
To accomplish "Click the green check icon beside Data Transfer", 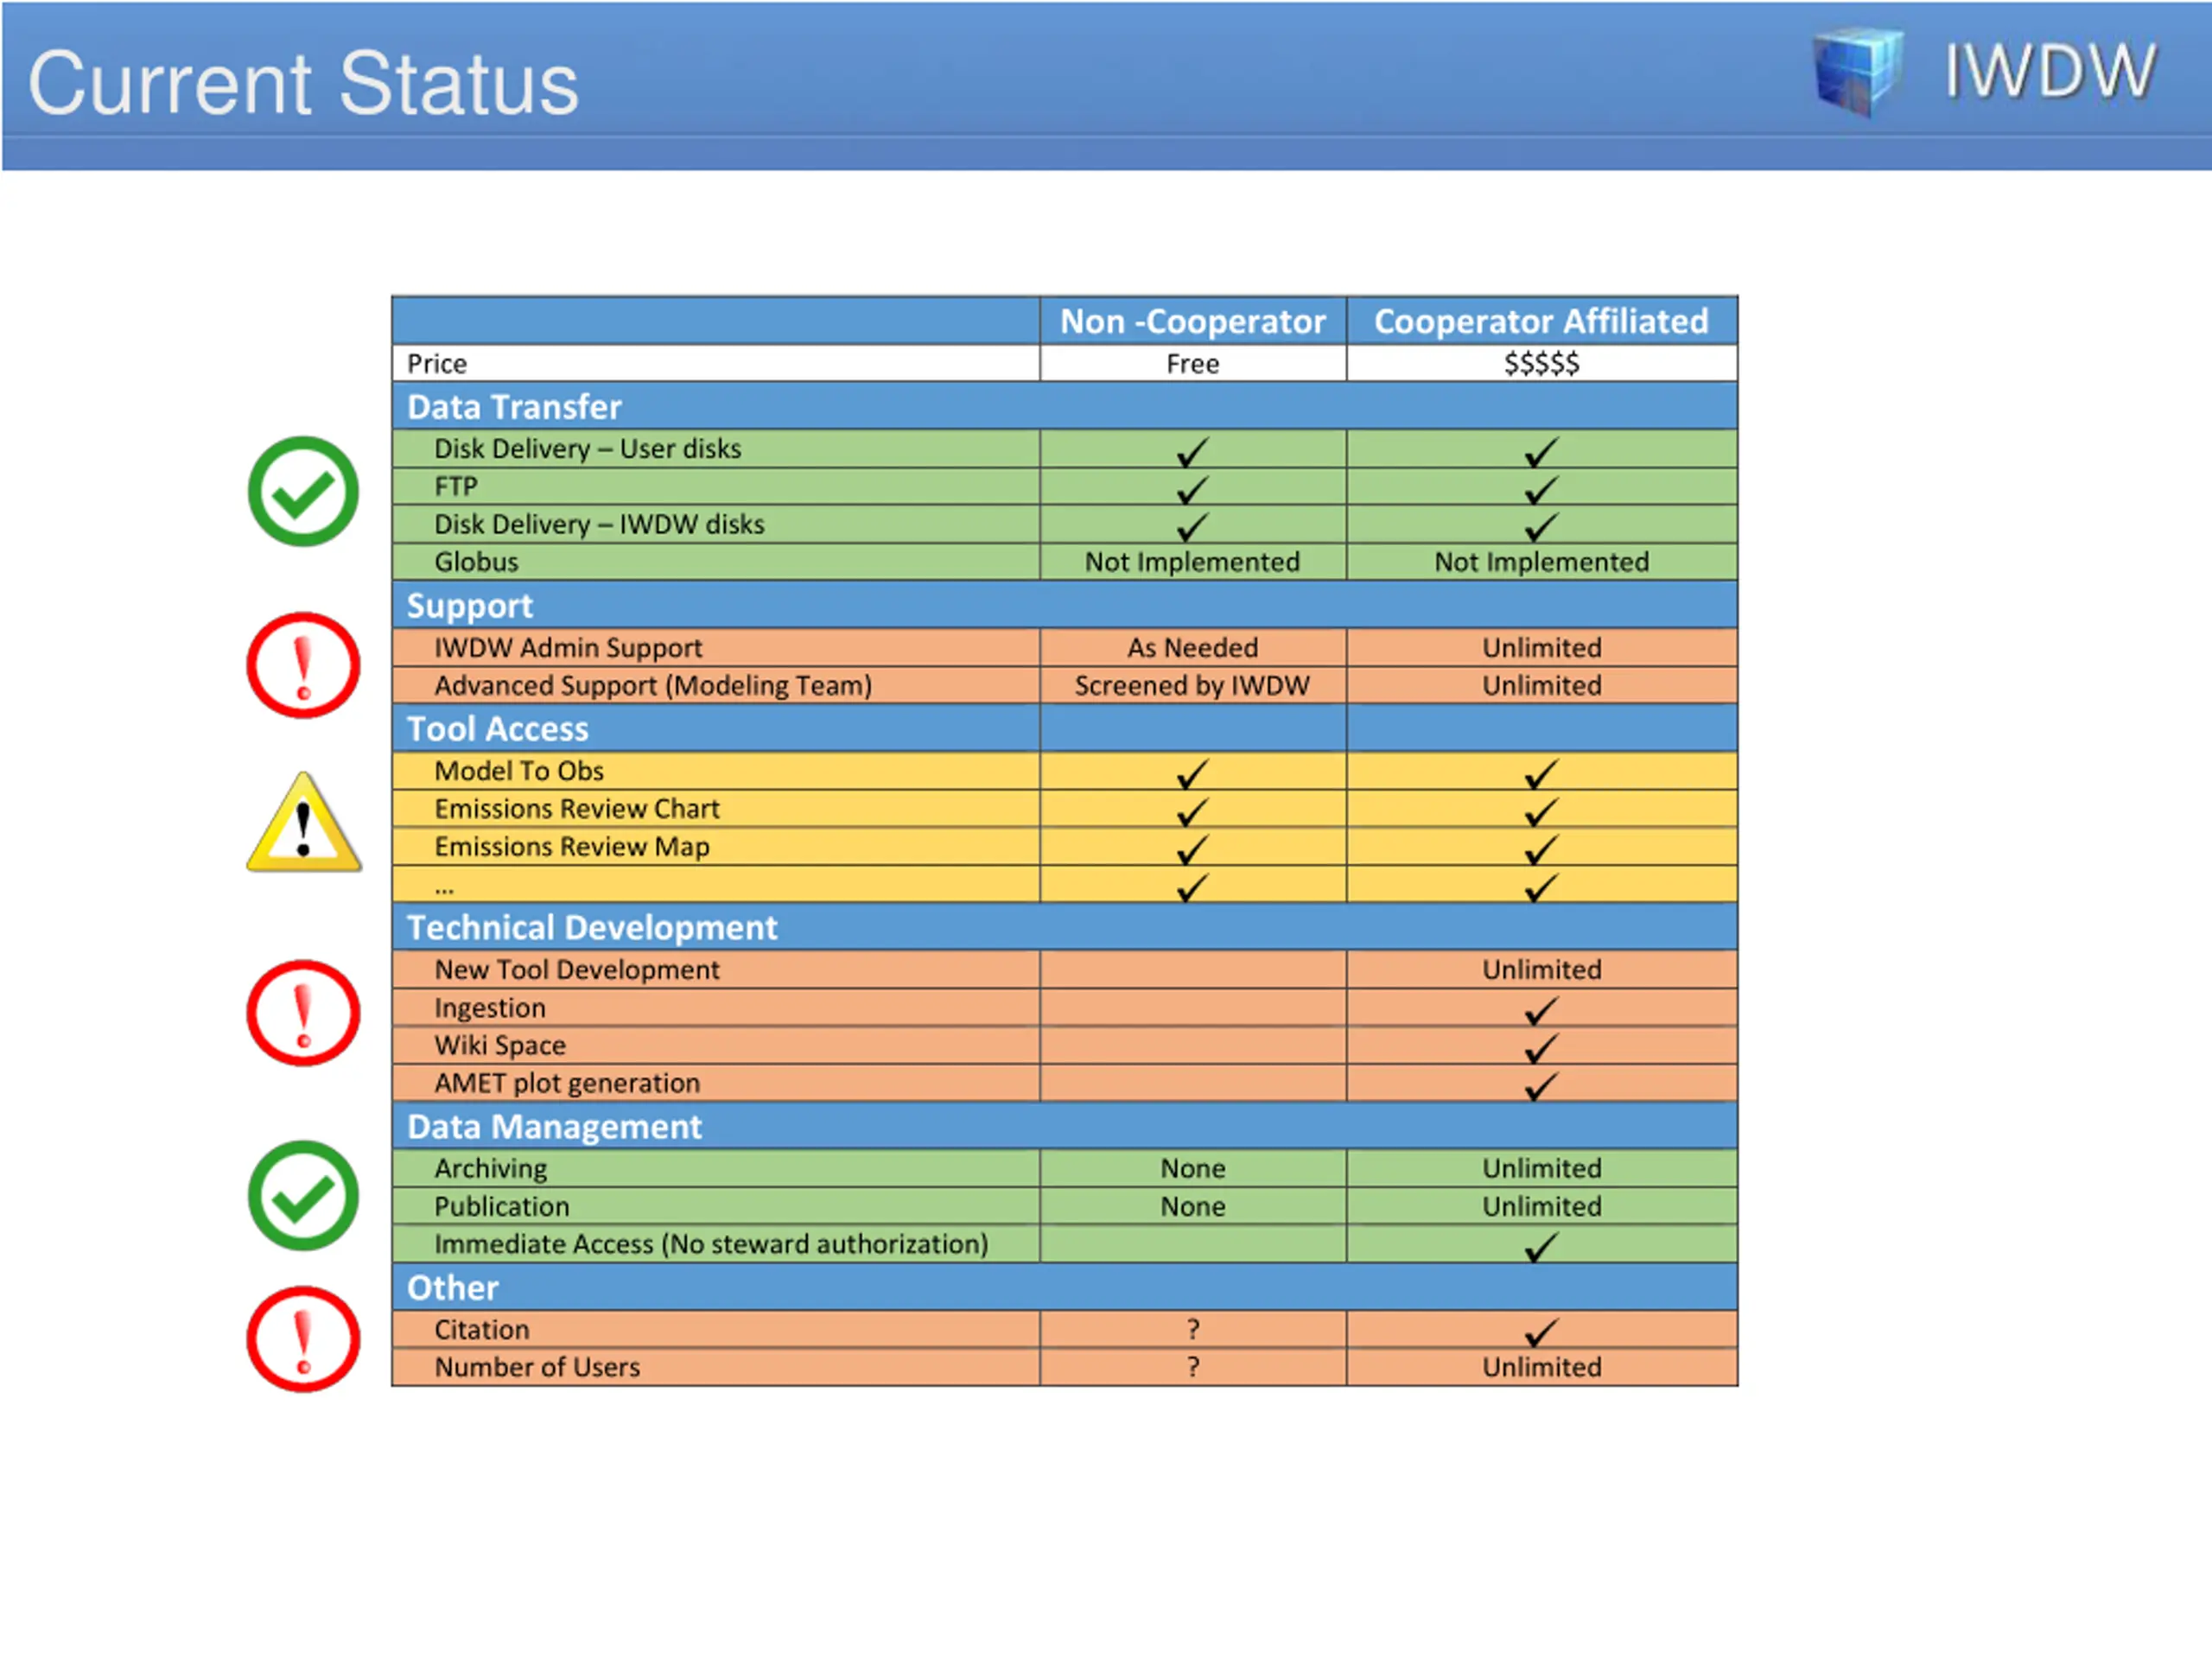I will pos(303,491).
